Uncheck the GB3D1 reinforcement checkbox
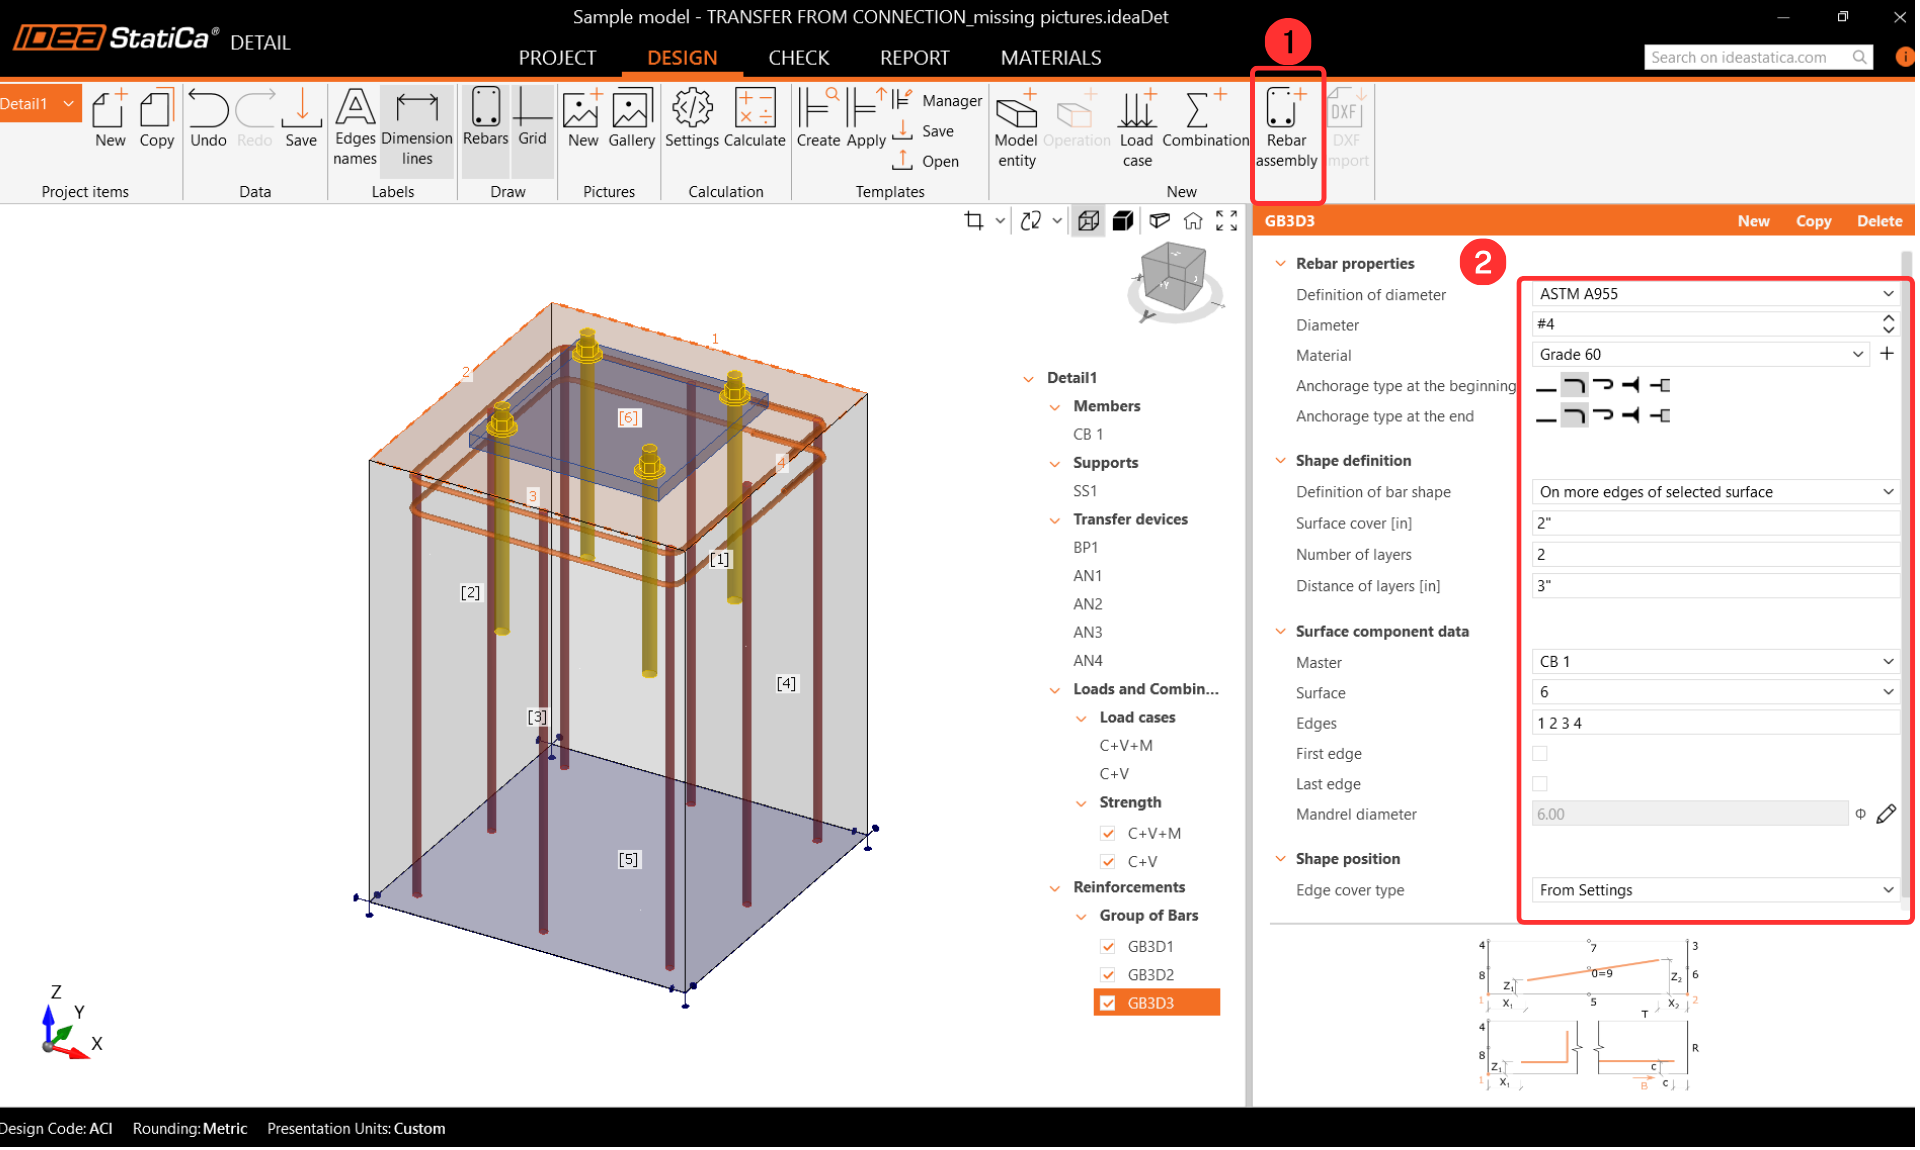This screenshot has width=1920, height=1150. 1108,947
